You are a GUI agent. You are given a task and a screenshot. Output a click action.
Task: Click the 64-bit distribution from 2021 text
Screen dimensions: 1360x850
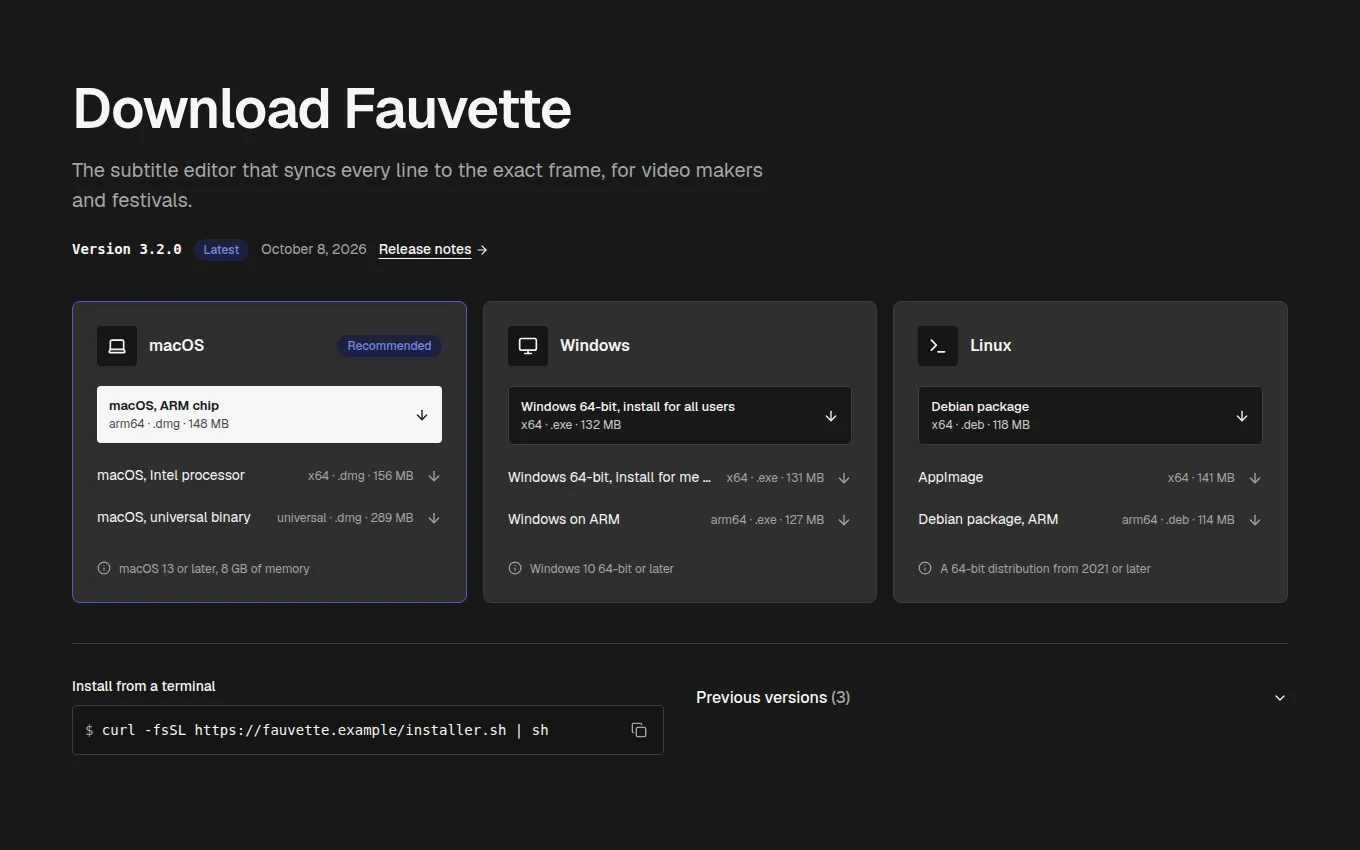[x=1046, y=568]
